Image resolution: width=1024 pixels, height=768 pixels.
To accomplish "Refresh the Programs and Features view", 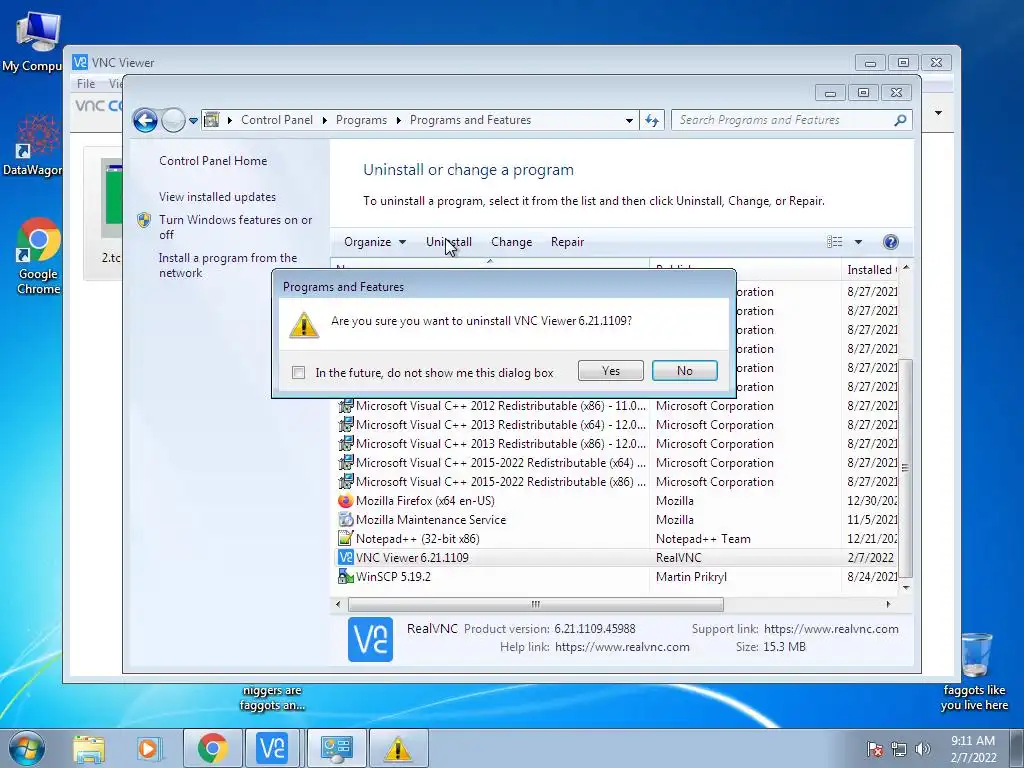I will (x=652, y=120).
